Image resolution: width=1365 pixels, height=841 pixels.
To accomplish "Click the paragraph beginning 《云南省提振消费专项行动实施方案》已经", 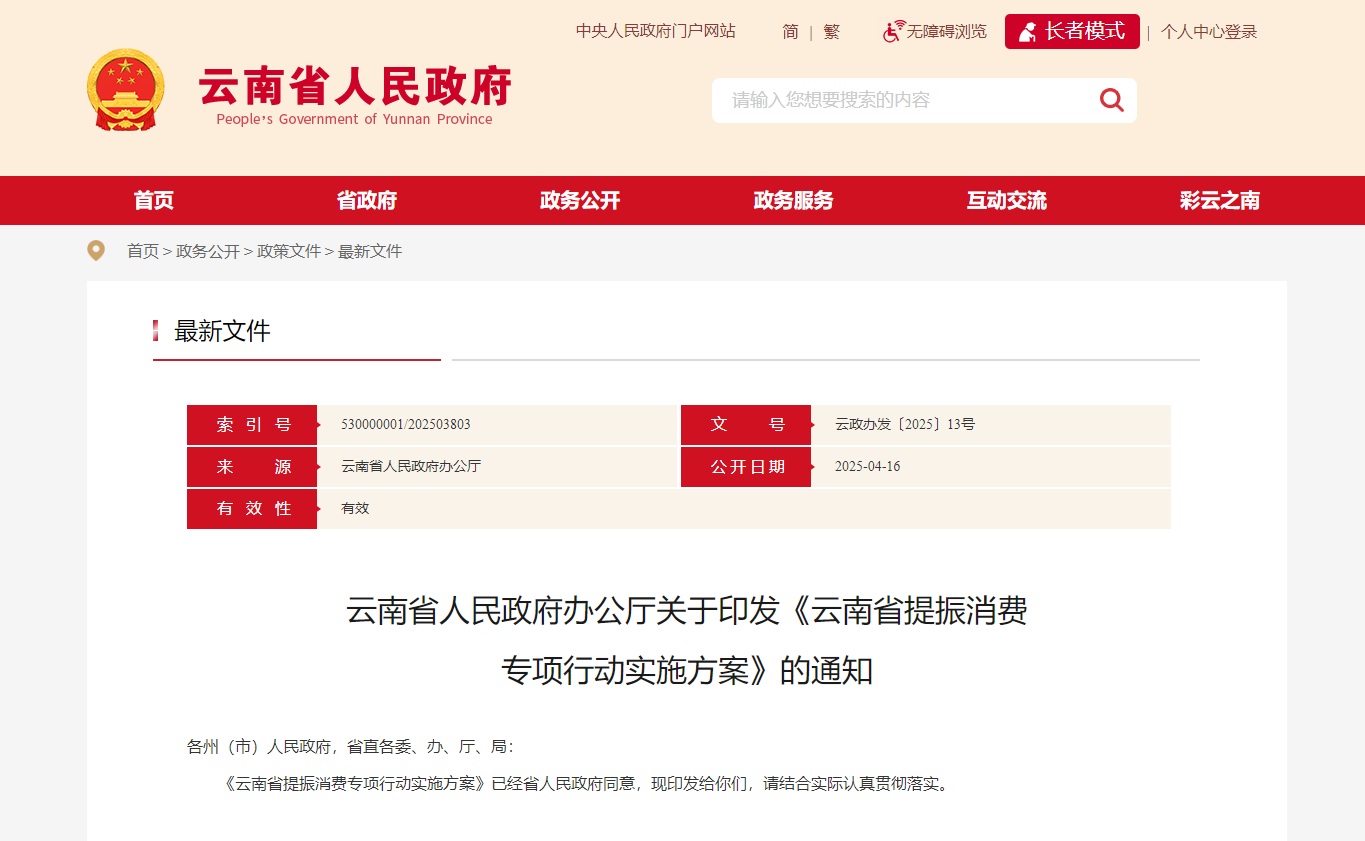I will pos(585,784).
